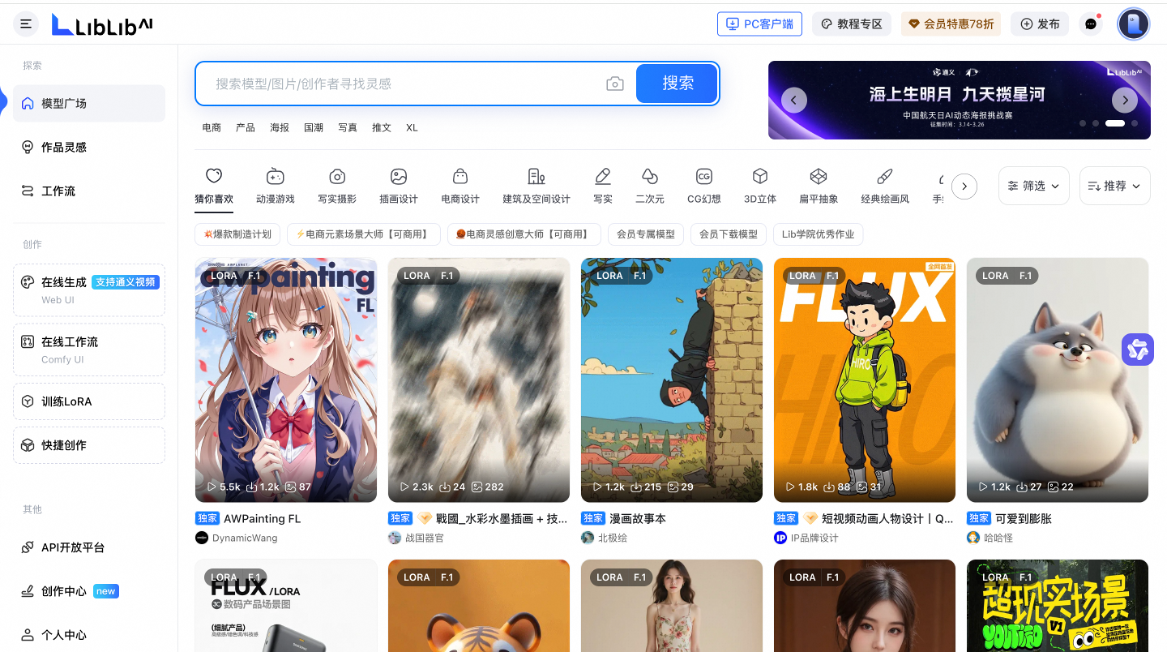The width and height of the screenshot is (1168, 652).
Task: Jump to a banner slide via the carousel dots
Action: click(x=1110, y=124)
